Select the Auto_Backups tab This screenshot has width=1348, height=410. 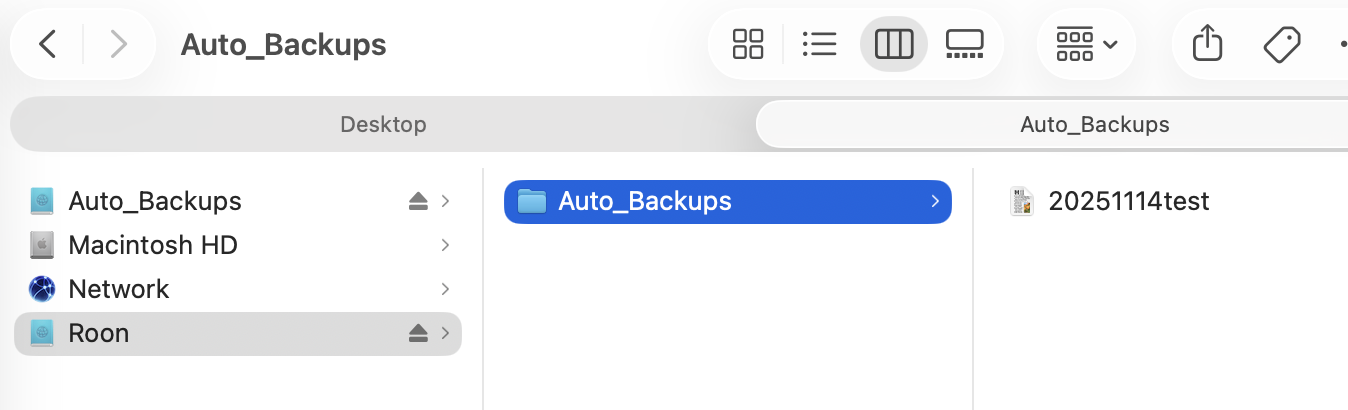[x=1094, y=125]
